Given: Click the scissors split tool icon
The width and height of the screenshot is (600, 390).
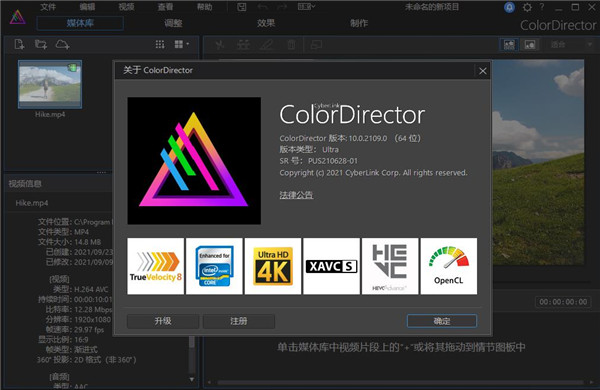Looking at the screenshot, I should 220,45.
